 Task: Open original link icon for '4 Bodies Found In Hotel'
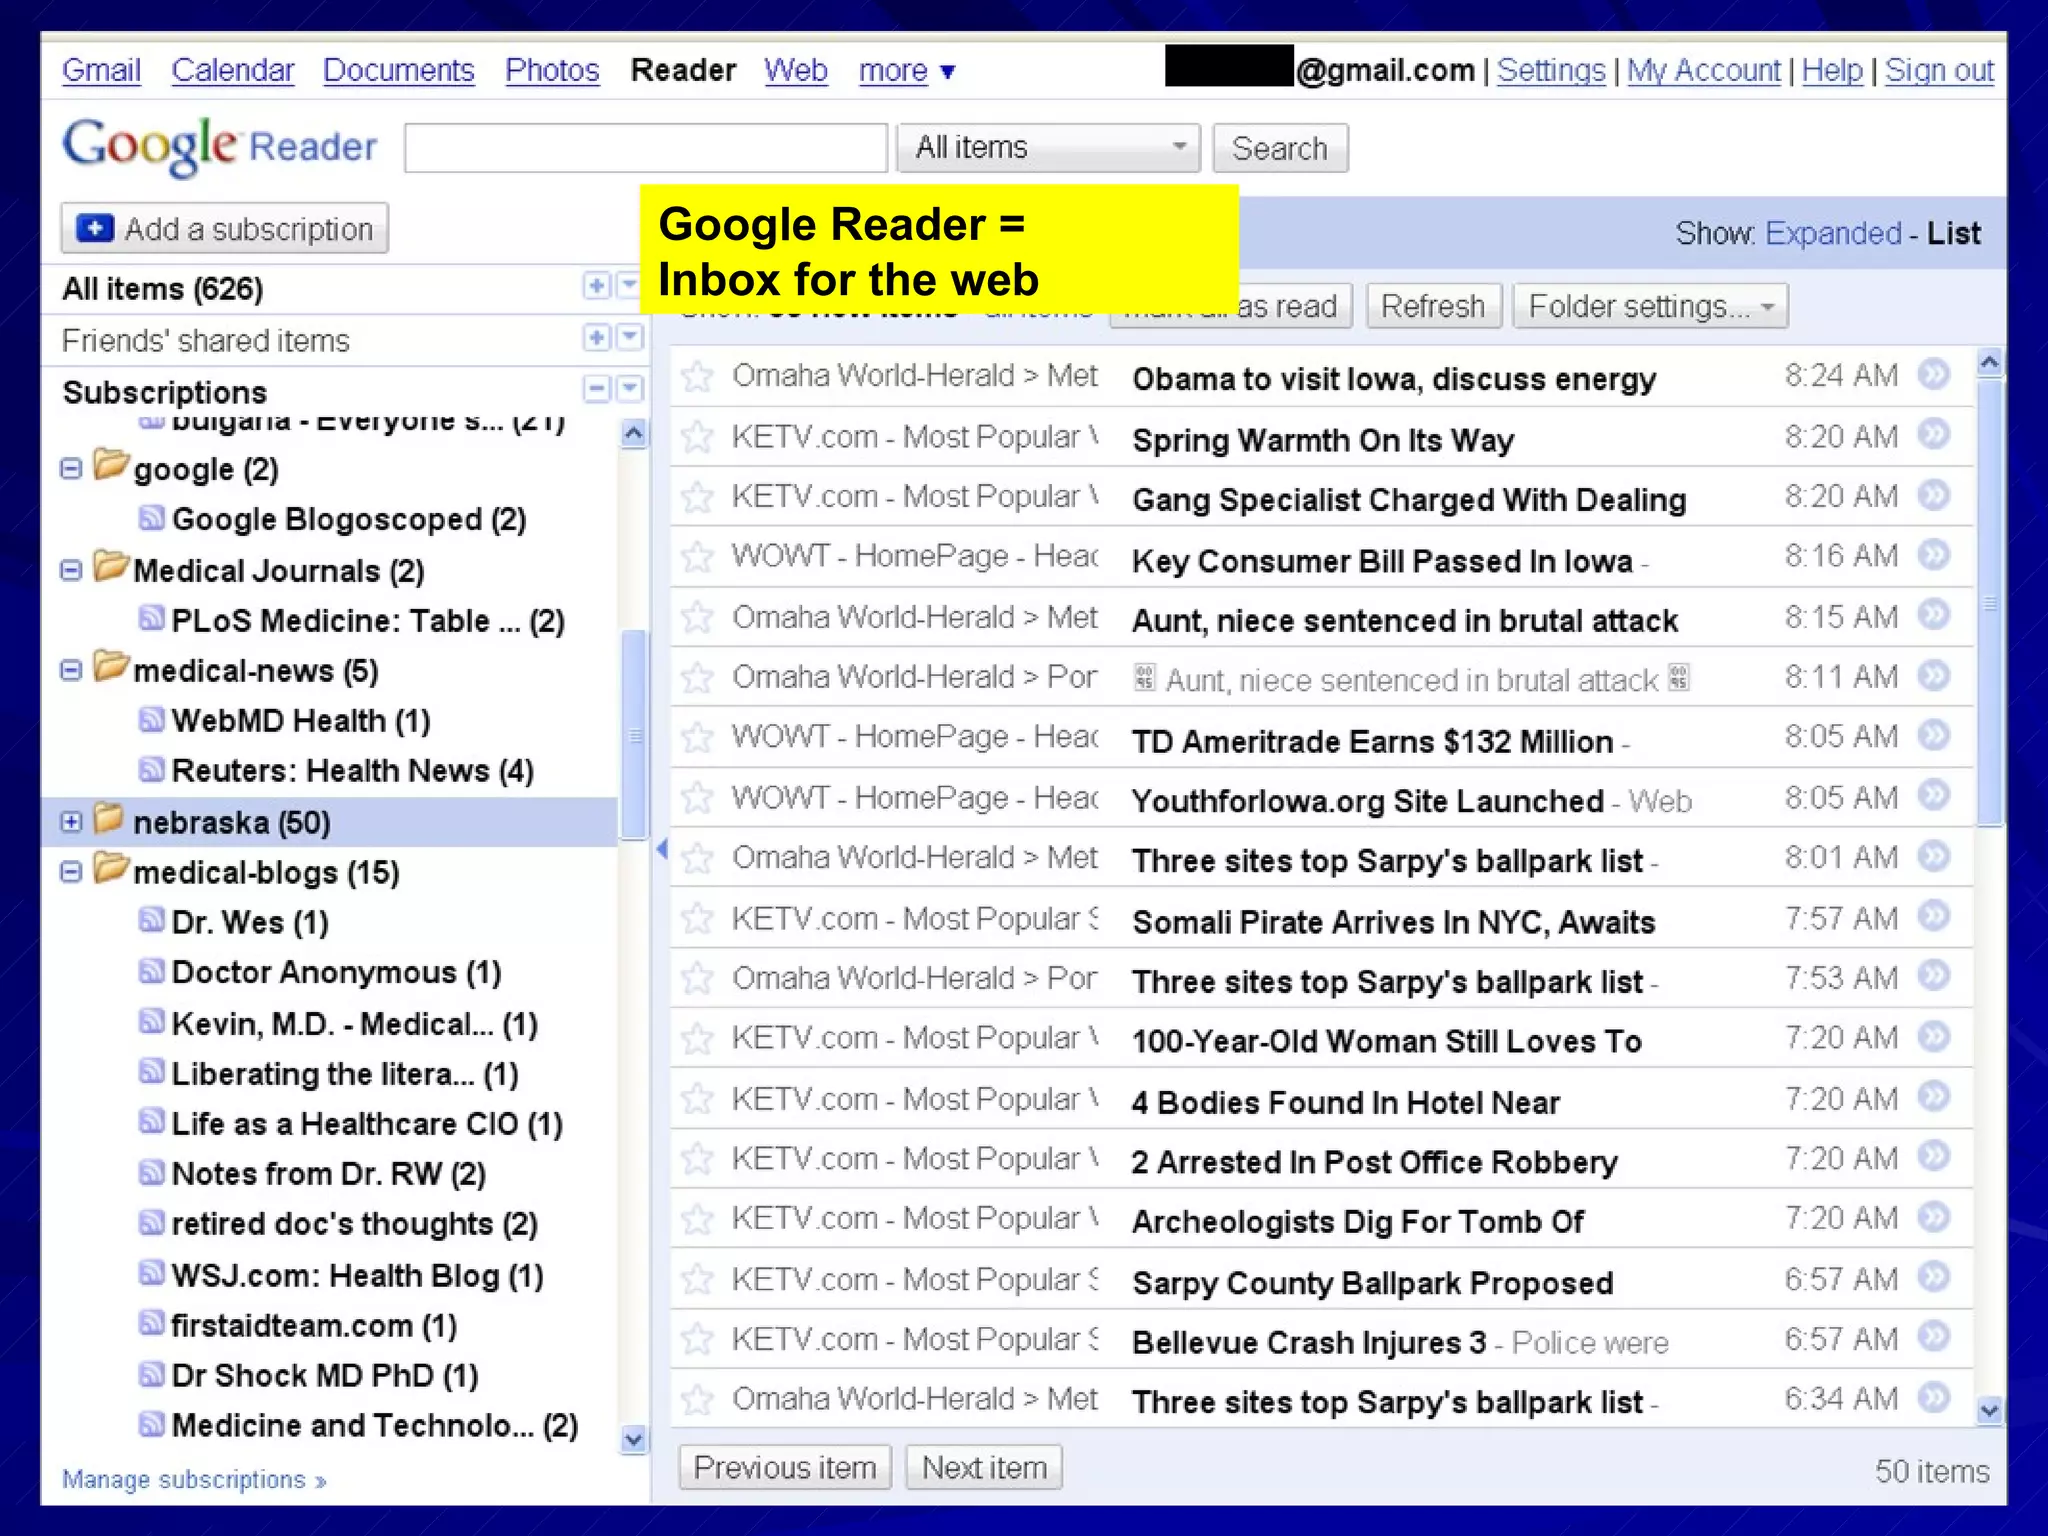pyautogui.click(x=1934, y=1097)
